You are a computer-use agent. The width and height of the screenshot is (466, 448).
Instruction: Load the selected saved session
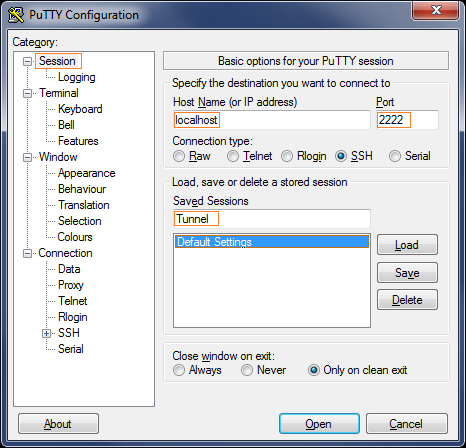407,245
